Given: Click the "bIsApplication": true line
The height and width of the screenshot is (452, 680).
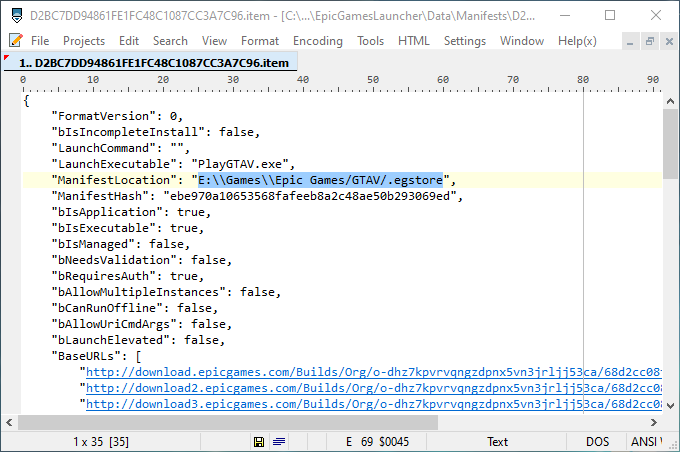Looking at the screenshot, I should point(131,212).
